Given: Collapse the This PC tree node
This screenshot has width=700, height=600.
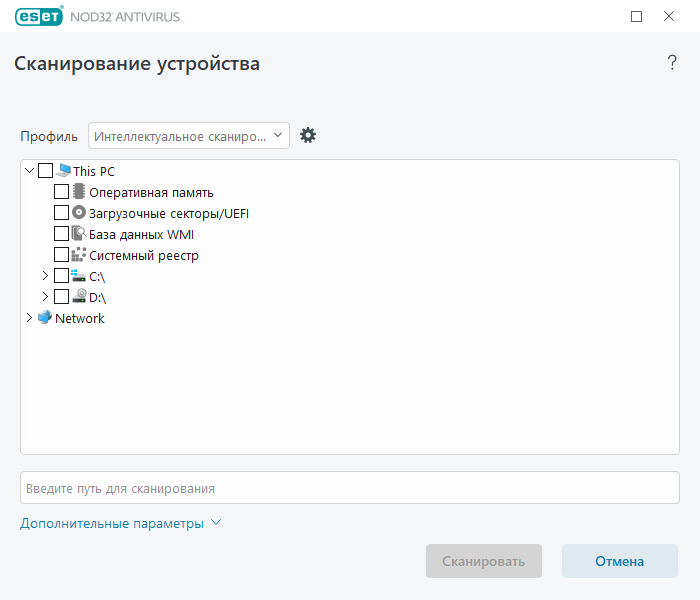Looking at the screenshot, I should pyautogui.click(x=29, y=171).
